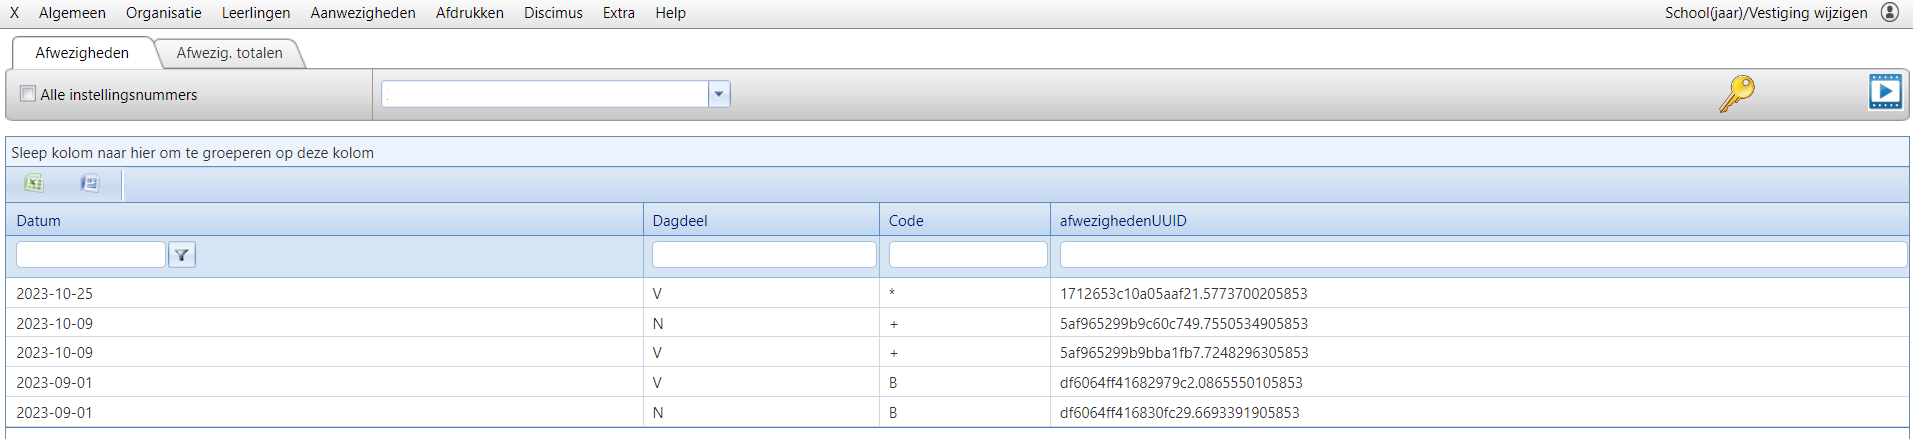This screenshot has height=439, width=1913.
Task: Expand the instellingsnummer dropdown arrow
Action: point(719,94)
